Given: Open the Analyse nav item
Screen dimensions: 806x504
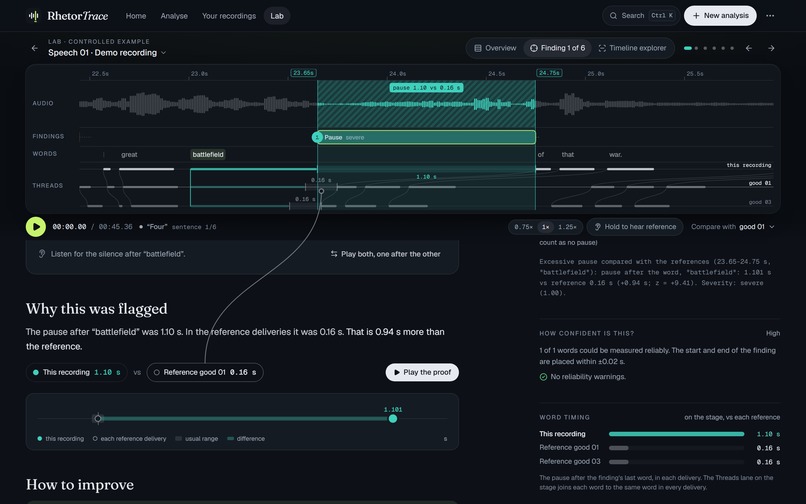Looking at the screenshot, I should click(x=174, y=16).
